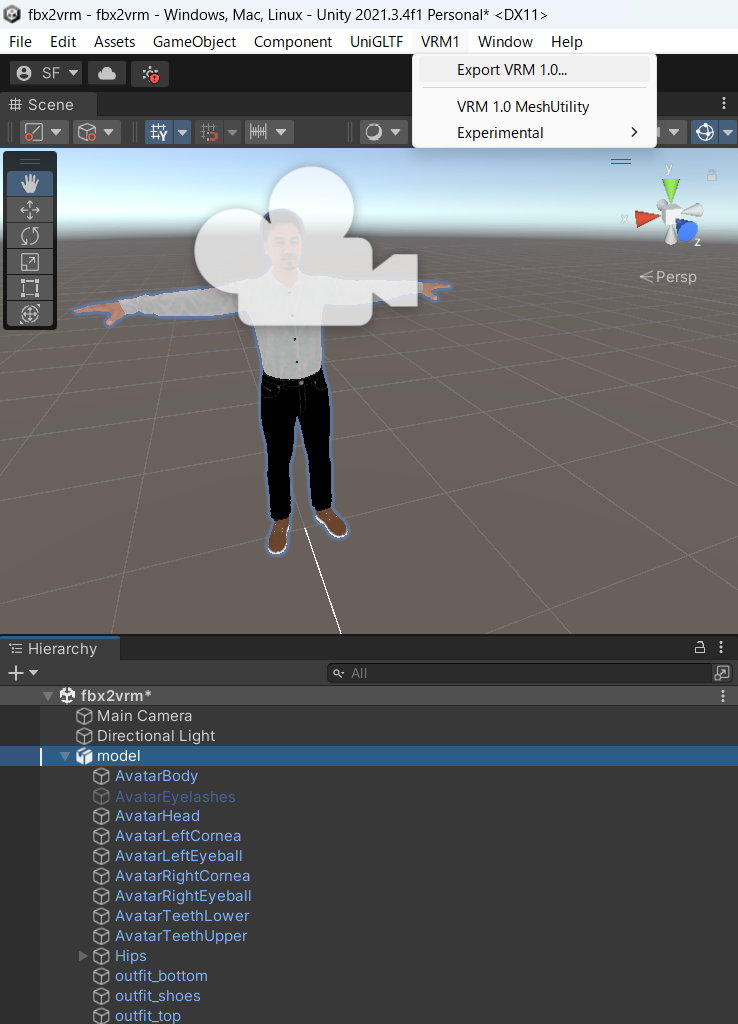The width and height of the screenshot is (738, 1024).
Task: Open the shading mode dropdown arrow
Action: [56, 133]
